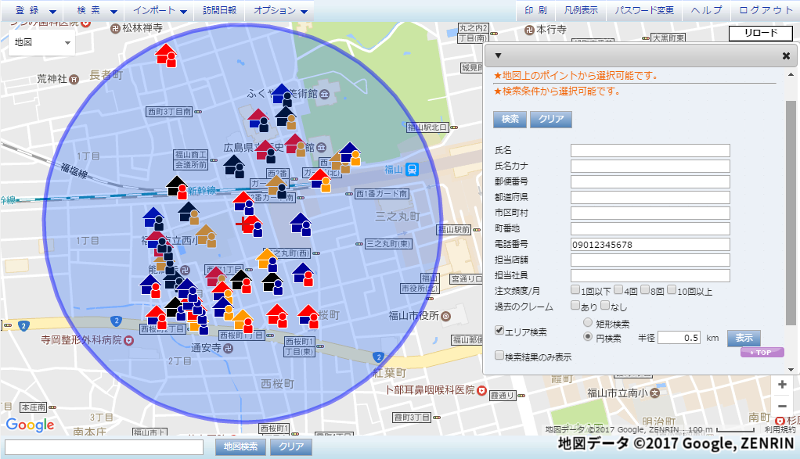The height and width of the screenshot is (459, 800).
Task: Open the 検索 dropdown menu in top bar
Action: [x=97, y=10]
